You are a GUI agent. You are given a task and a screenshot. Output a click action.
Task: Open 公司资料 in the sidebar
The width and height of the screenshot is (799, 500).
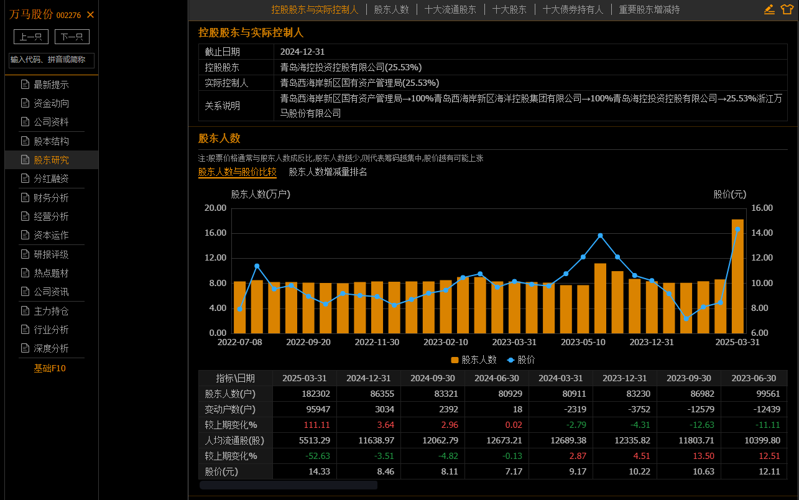(51, 122)
